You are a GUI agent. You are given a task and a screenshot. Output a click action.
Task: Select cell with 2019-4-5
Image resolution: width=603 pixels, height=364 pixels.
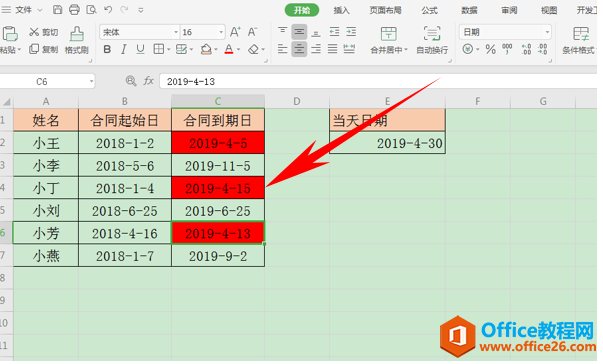[x=218, y=143]
